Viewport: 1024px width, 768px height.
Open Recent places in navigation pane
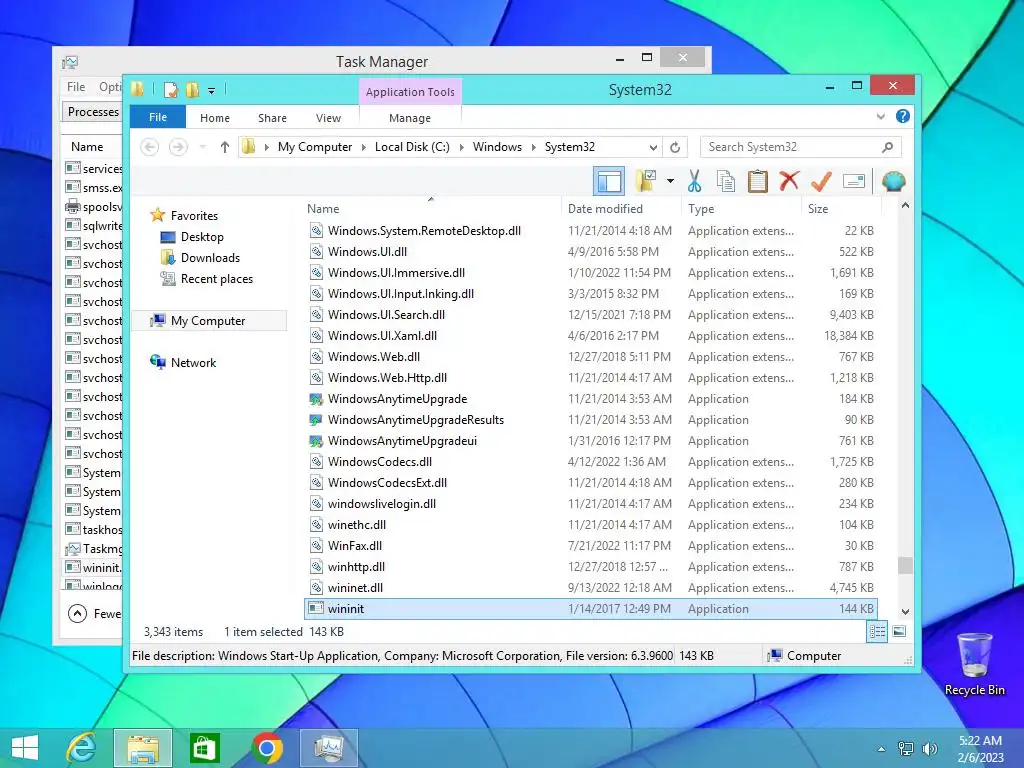tap(217, 279)
